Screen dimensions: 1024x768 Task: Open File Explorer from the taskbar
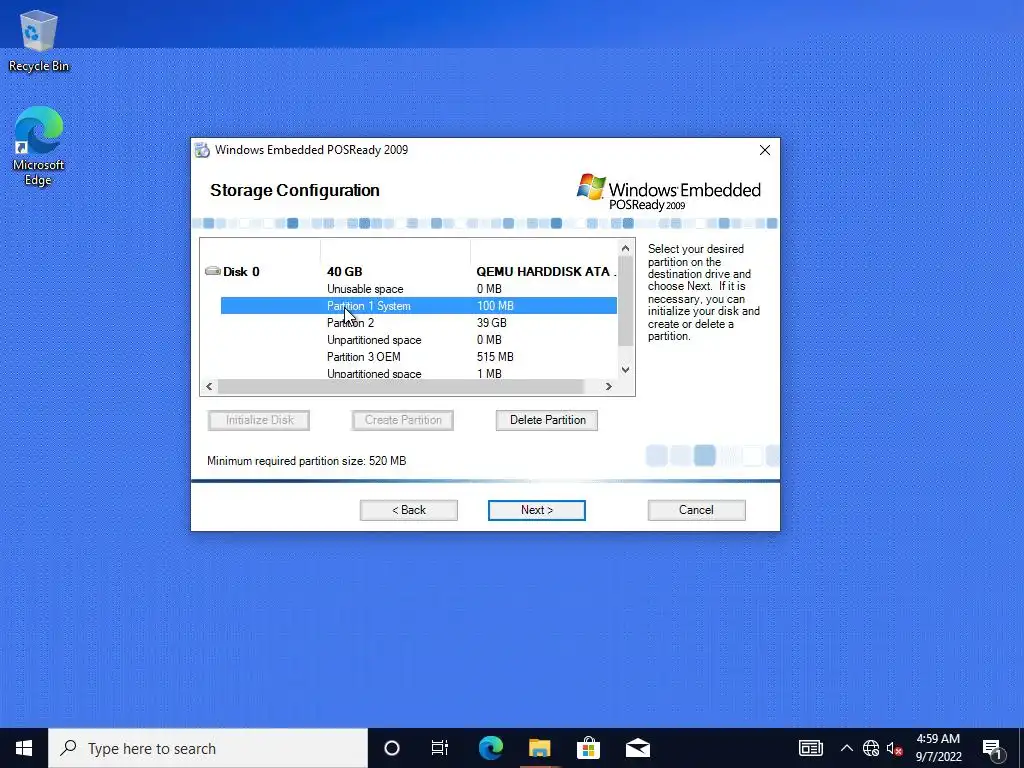click(x=539, y=748)
